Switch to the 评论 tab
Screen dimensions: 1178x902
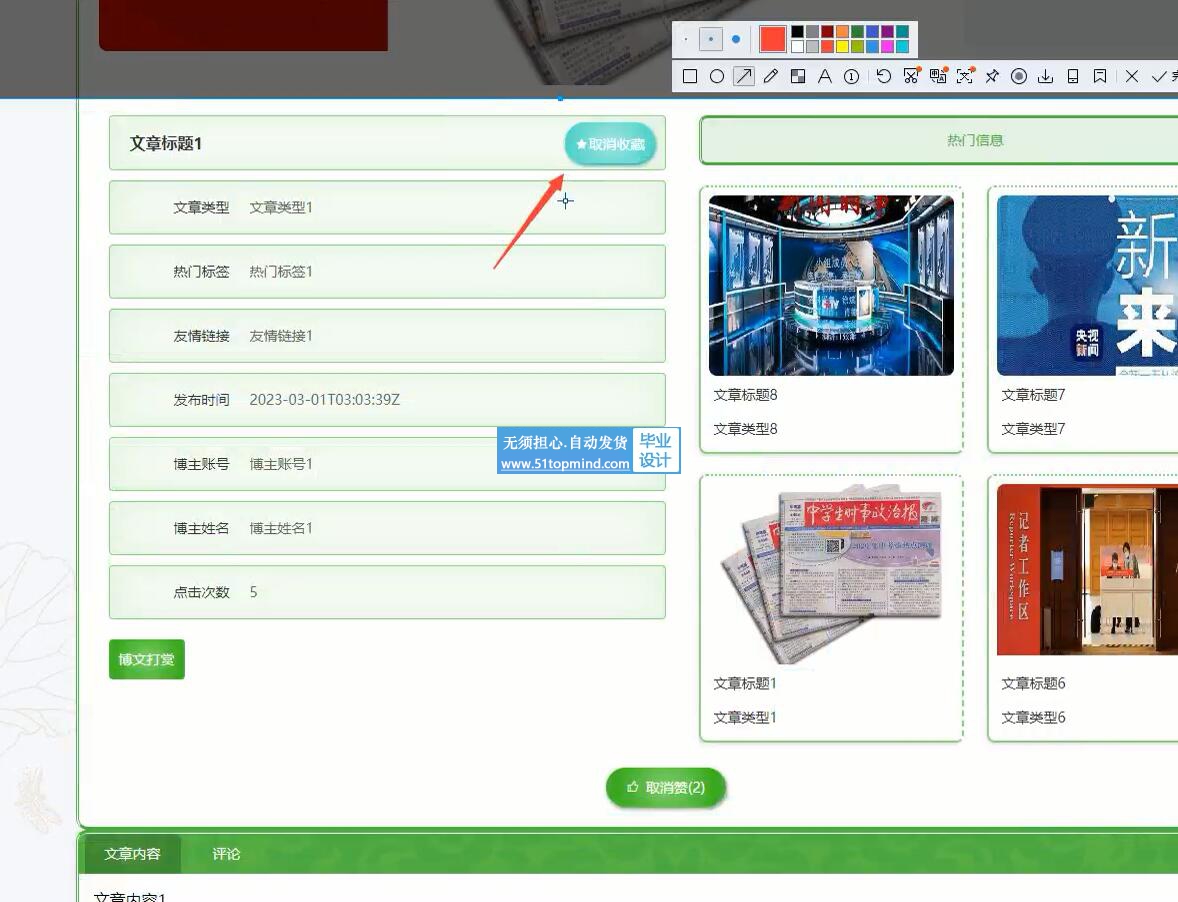click(x=225, y=854)
